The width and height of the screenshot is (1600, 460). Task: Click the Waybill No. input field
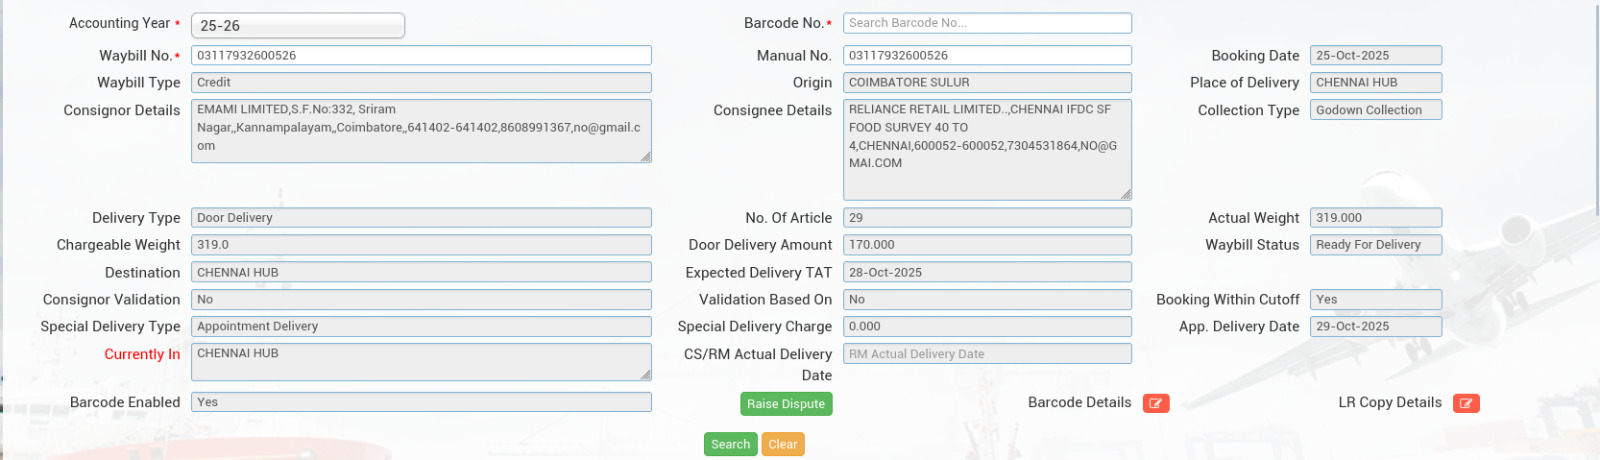coord(421,55)
